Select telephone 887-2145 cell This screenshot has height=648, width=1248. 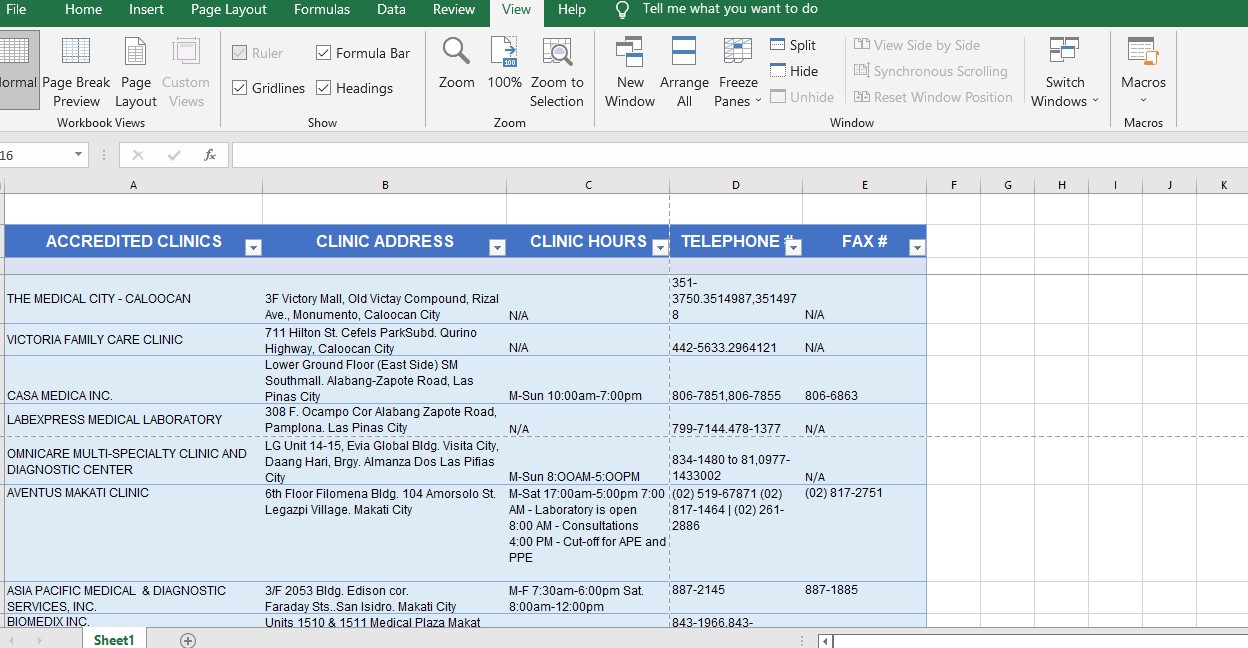click(x=736, y=598)
